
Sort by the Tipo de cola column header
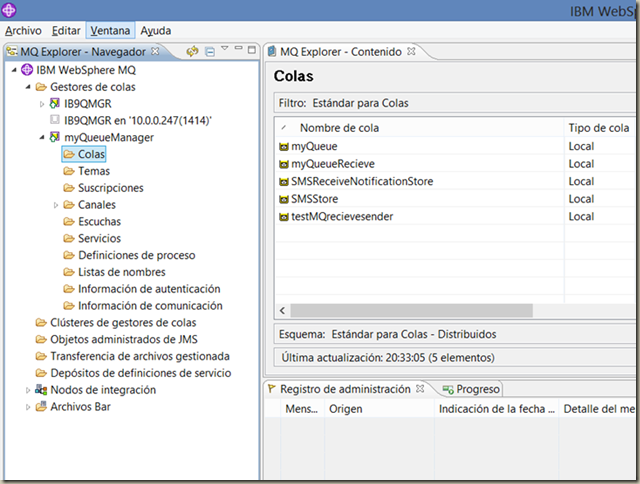[x=599, y=128]
